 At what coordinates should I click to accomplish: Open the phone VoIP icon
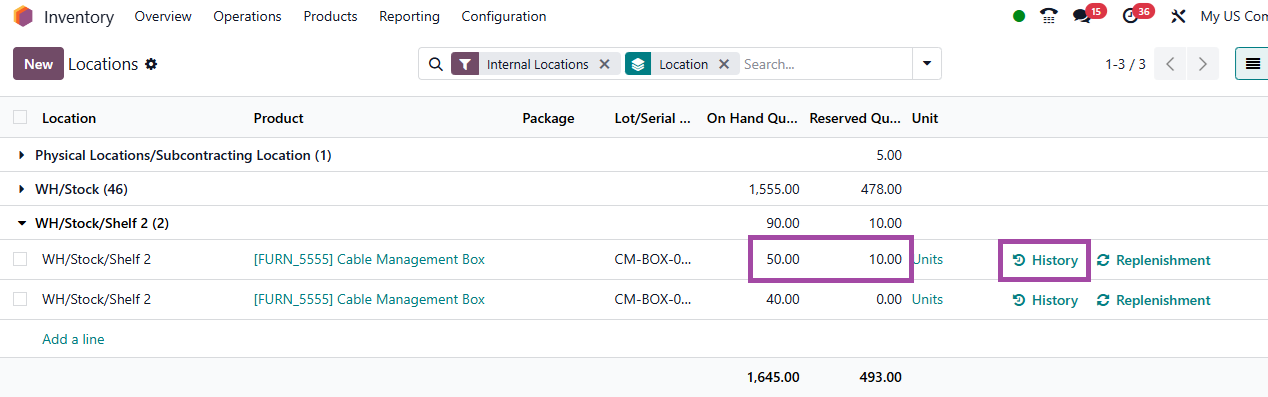pos(1049,16)
